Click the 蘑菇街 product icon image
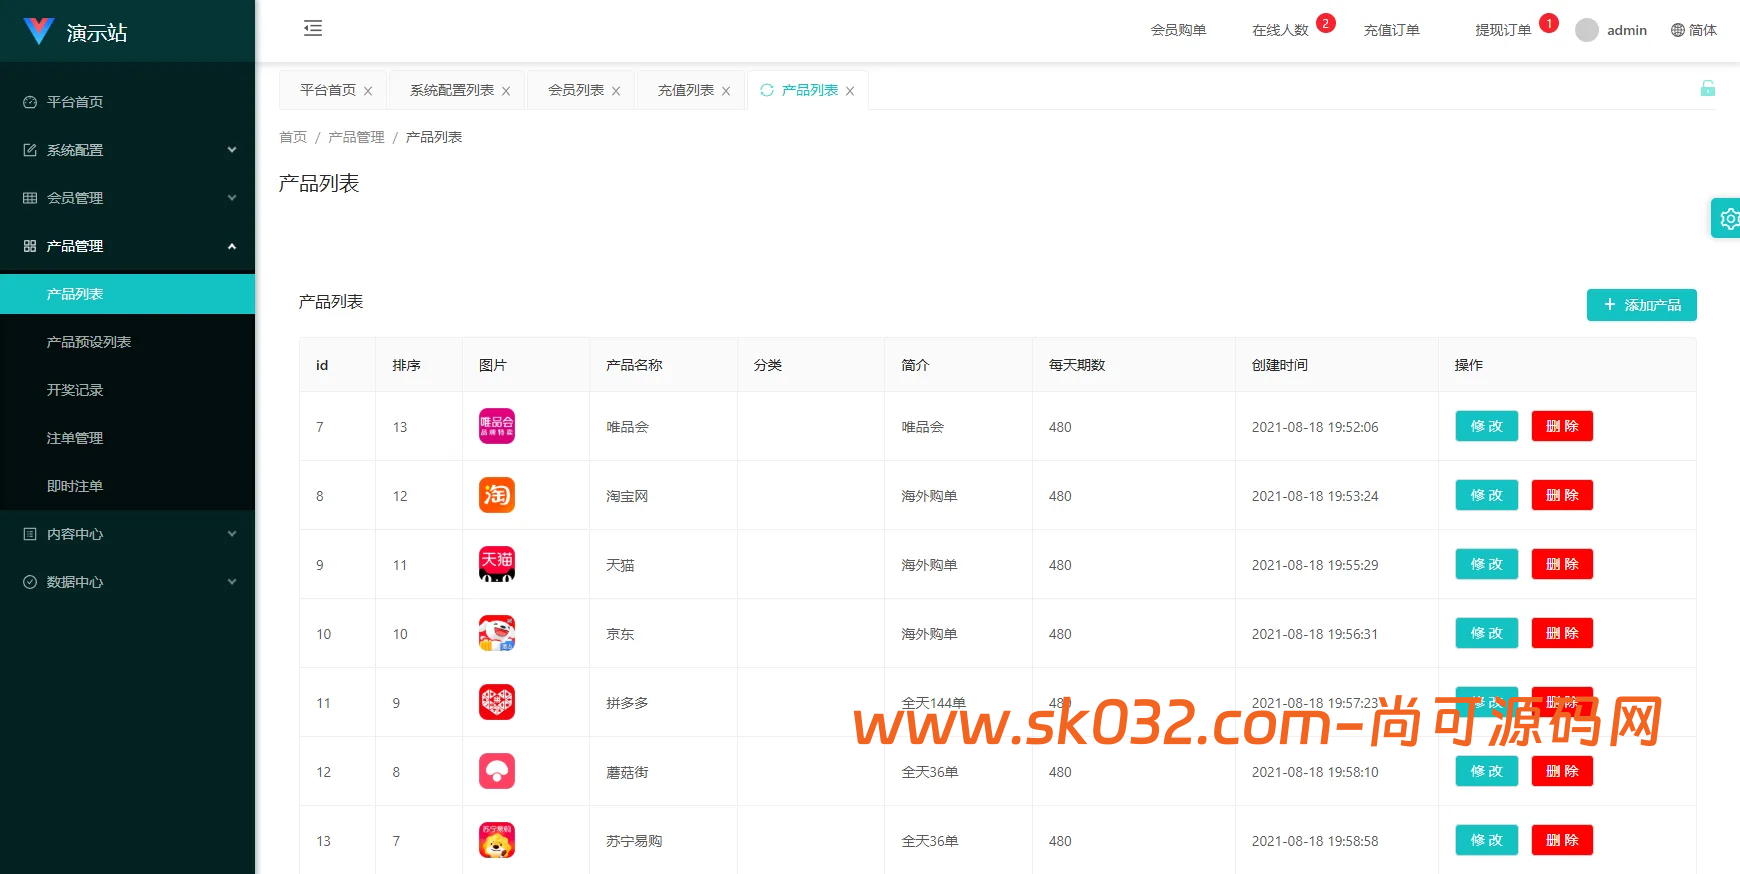Screen dimensions: 1740x874 (x=497, y=771)
